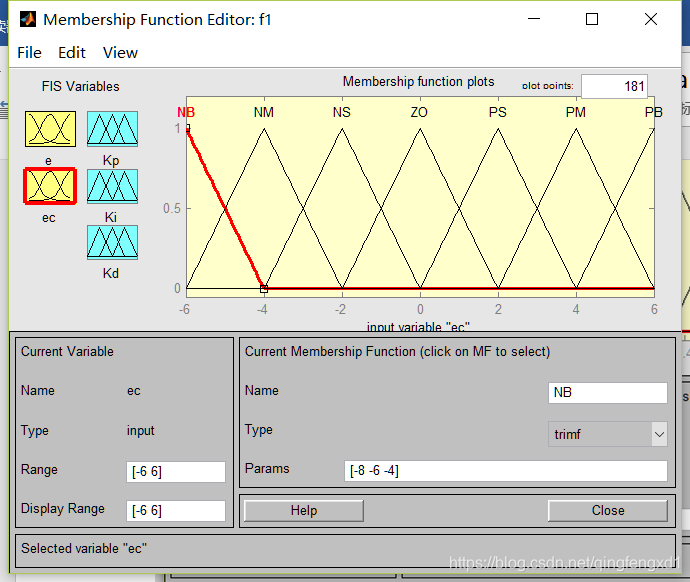Open the File menu

(x=29, y=53)
